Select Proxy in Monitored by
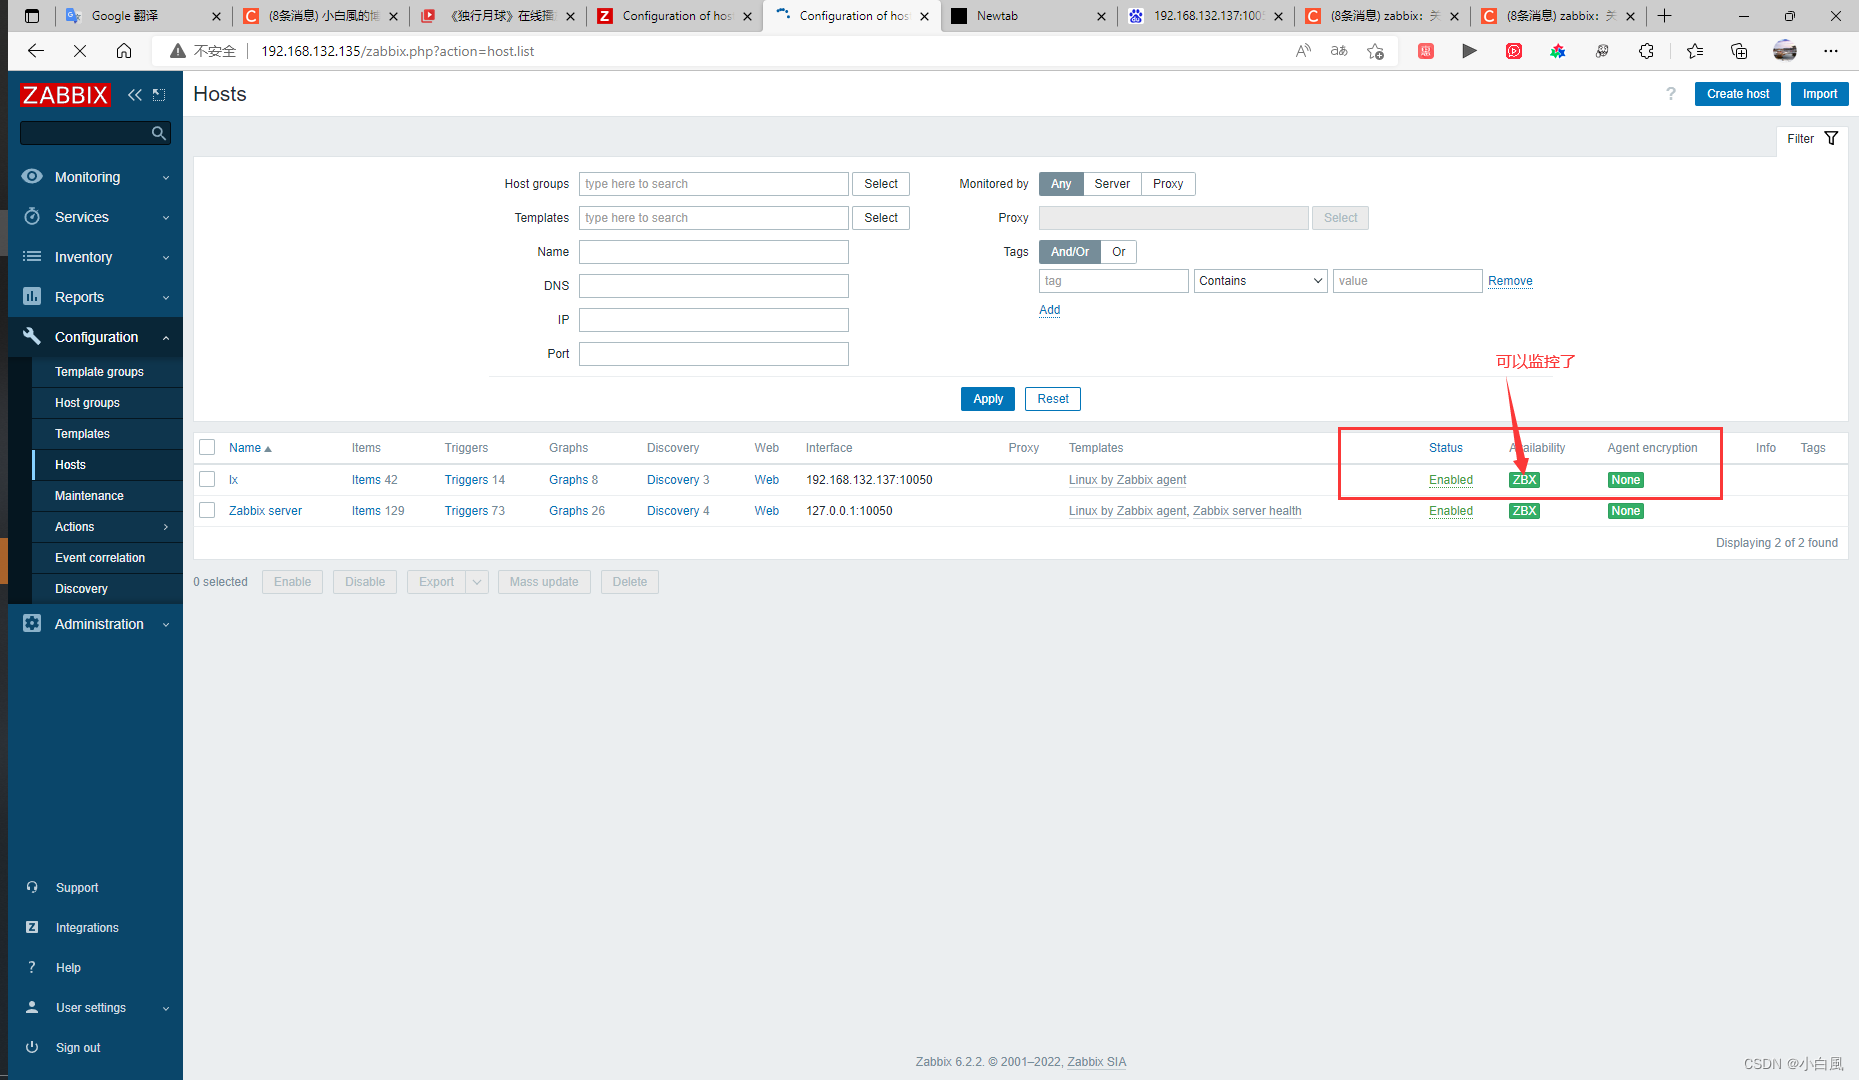Viewport: 1859px width, 1080px height. [1168, 184]
